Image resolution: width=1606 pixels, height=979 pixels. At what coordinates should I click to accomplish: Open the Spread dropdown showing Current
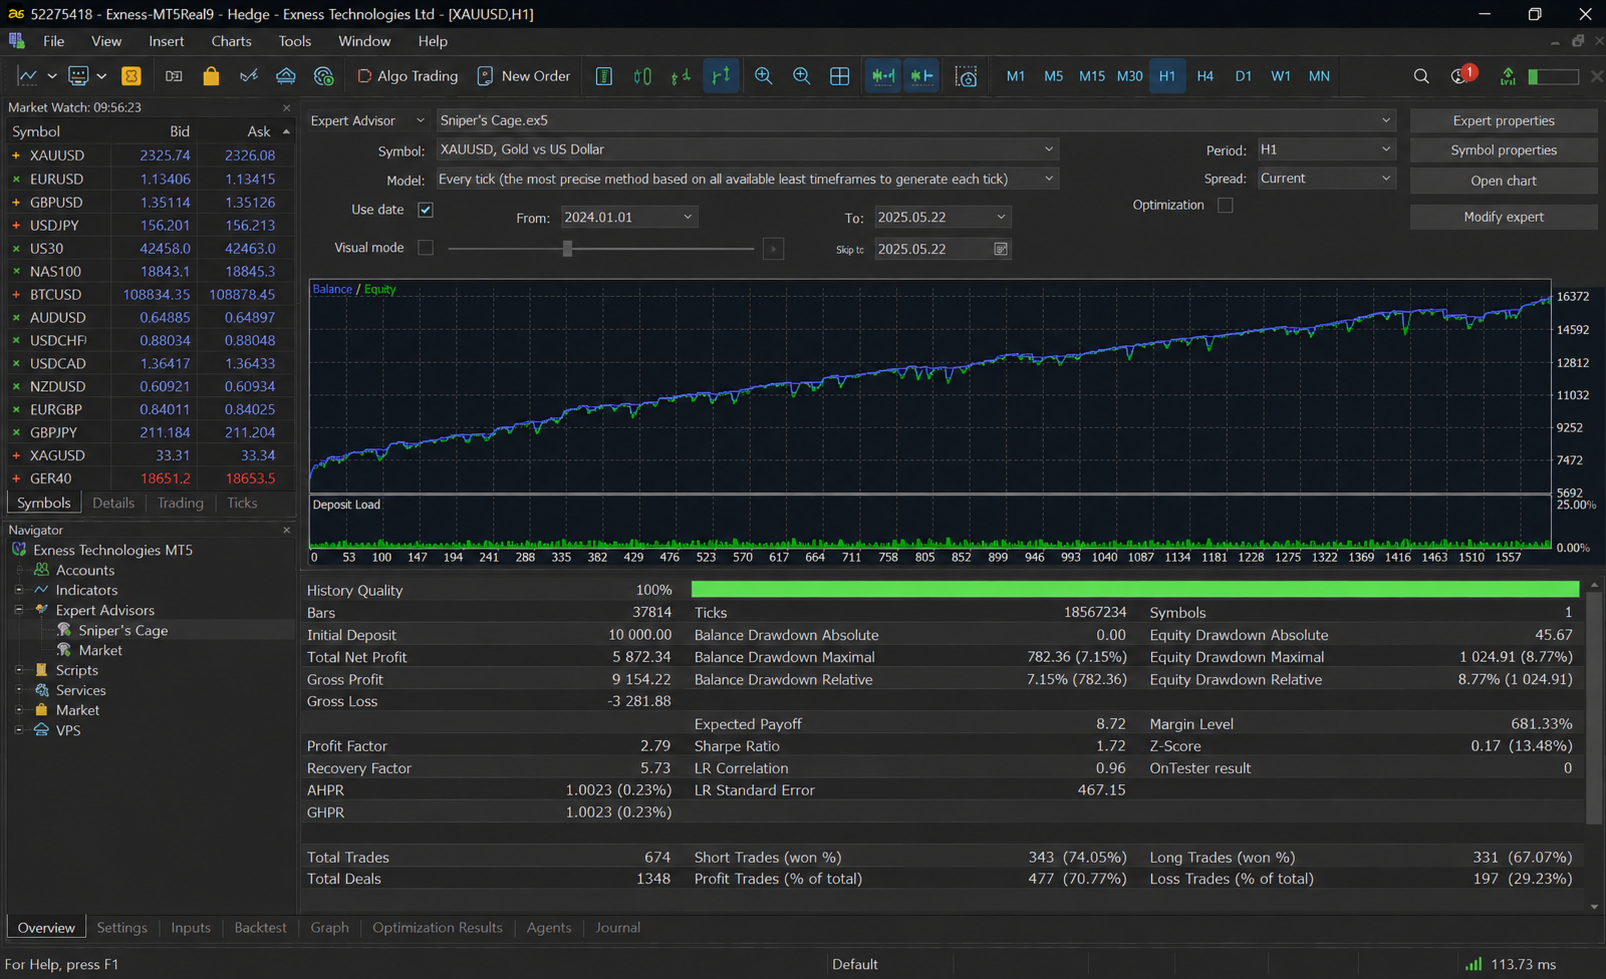1325,178
